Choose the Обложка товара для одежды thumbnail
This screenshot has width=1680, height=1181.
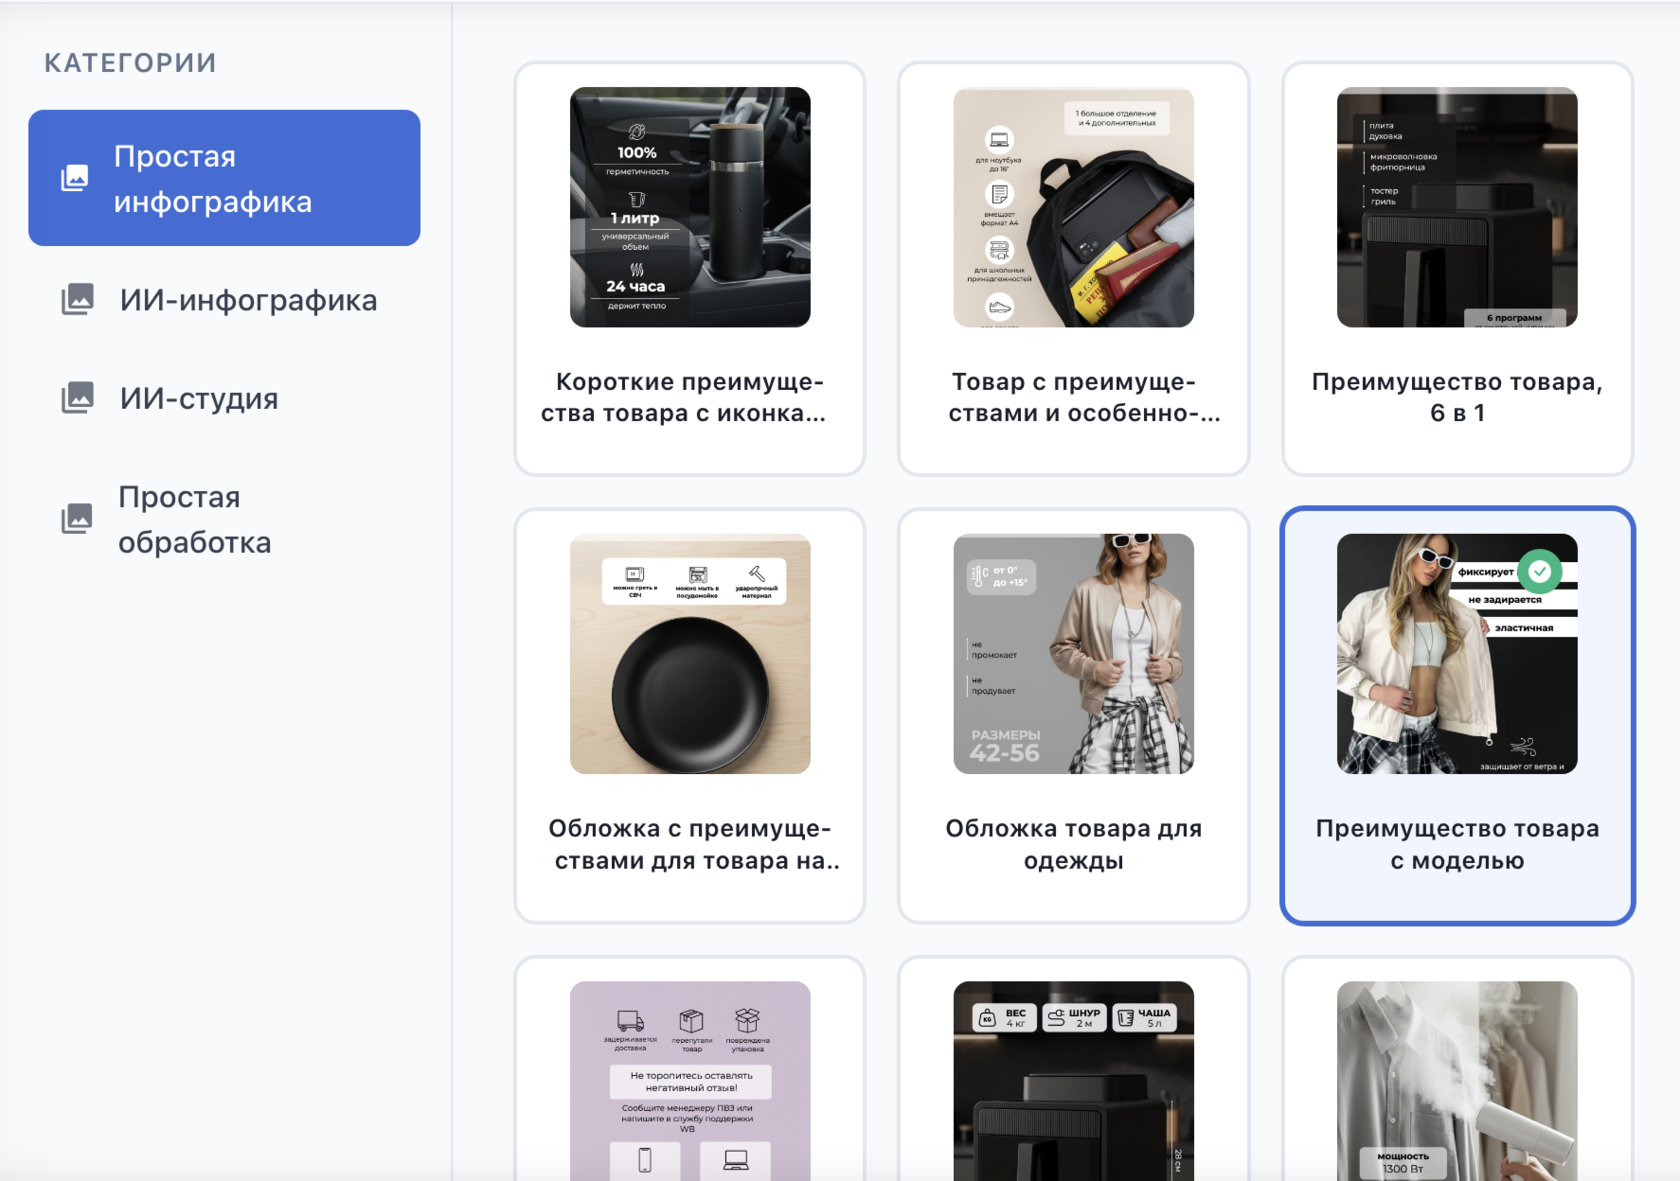(1073, 654)
